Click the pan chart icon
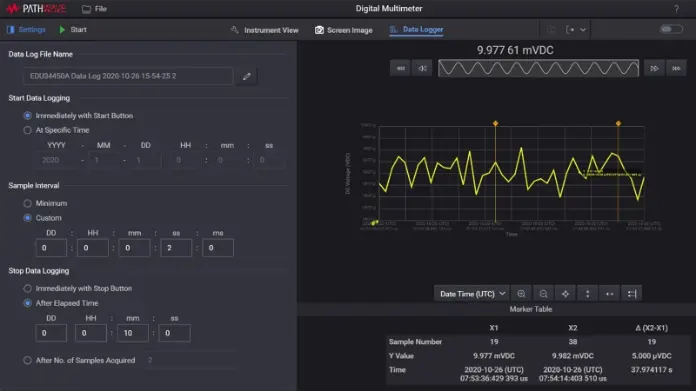696x391 pixels. (x=565, y=294)
